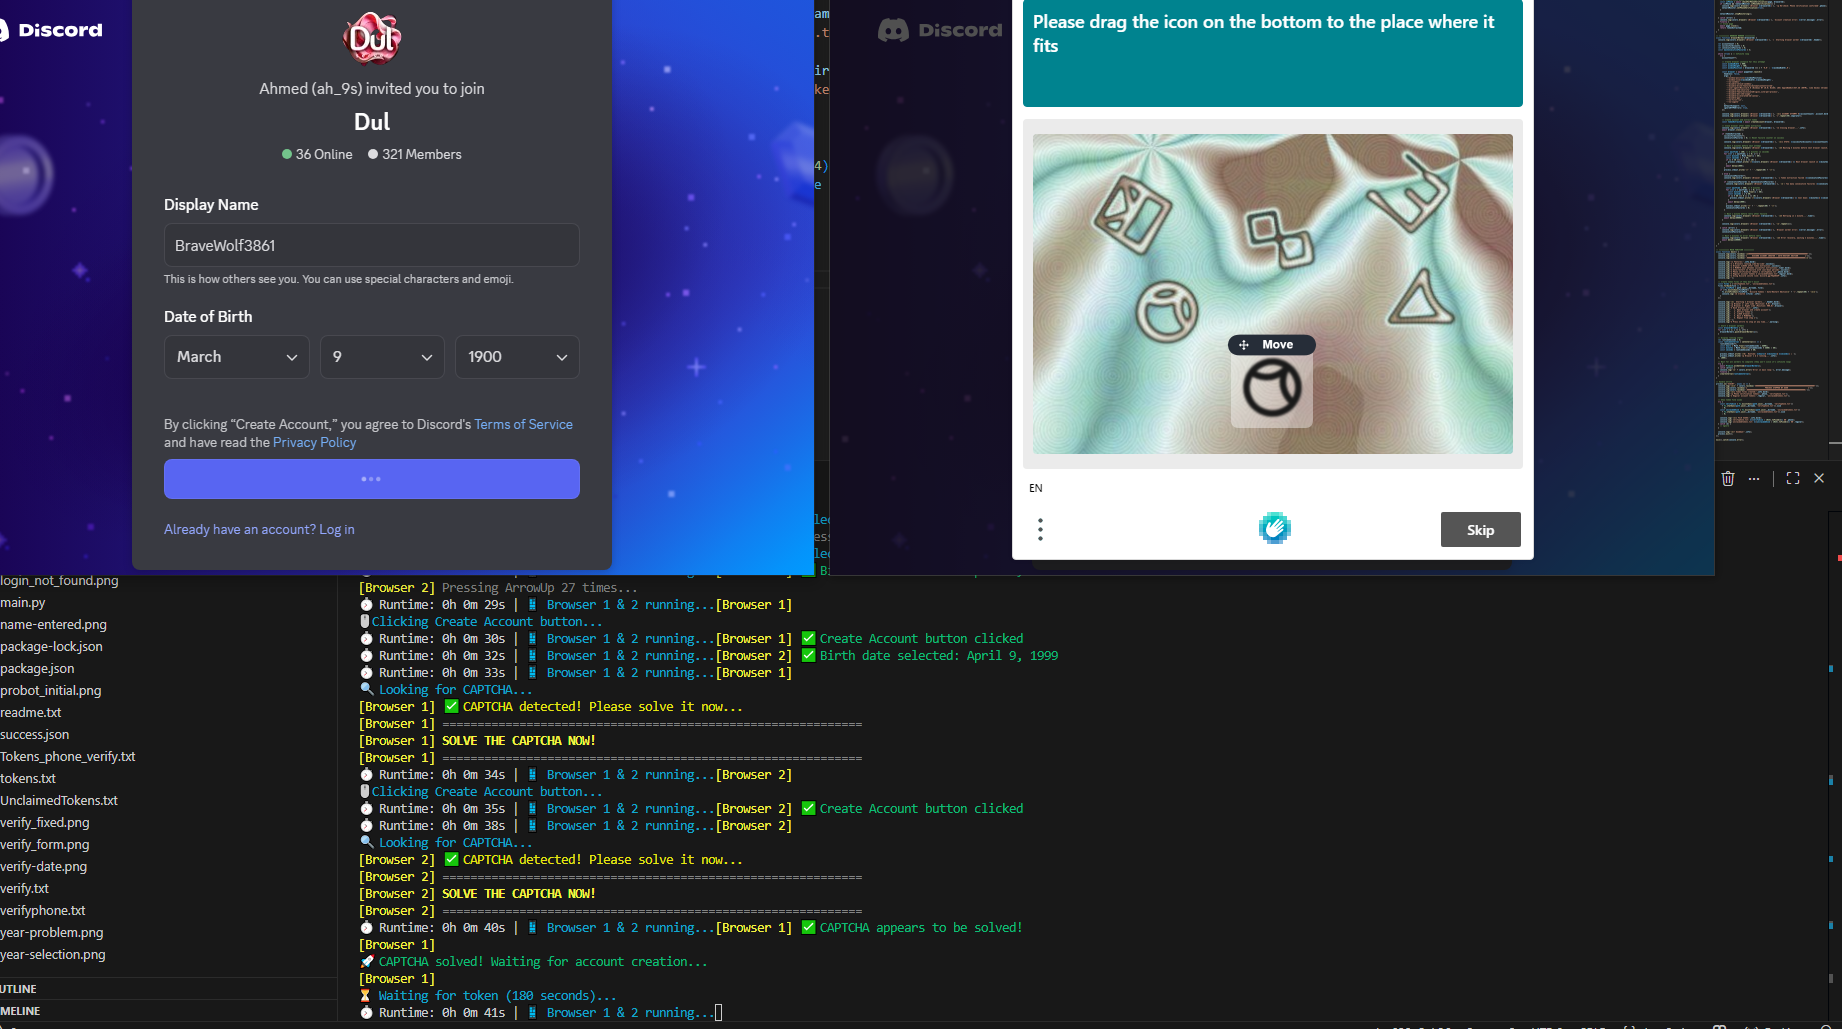The image size is (1842, 1029).
Task: Click the Display Name input field
Action: [x=372, y=245]
